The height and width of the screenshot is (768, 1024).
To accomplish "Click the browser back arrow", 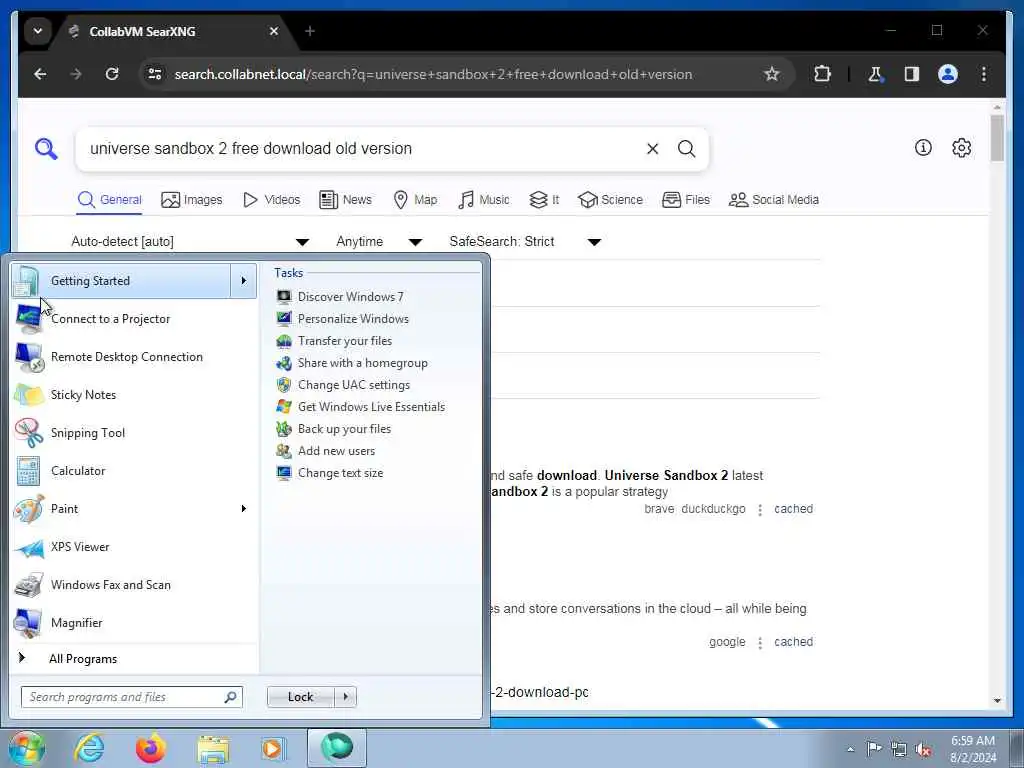I will click(40, 74).
